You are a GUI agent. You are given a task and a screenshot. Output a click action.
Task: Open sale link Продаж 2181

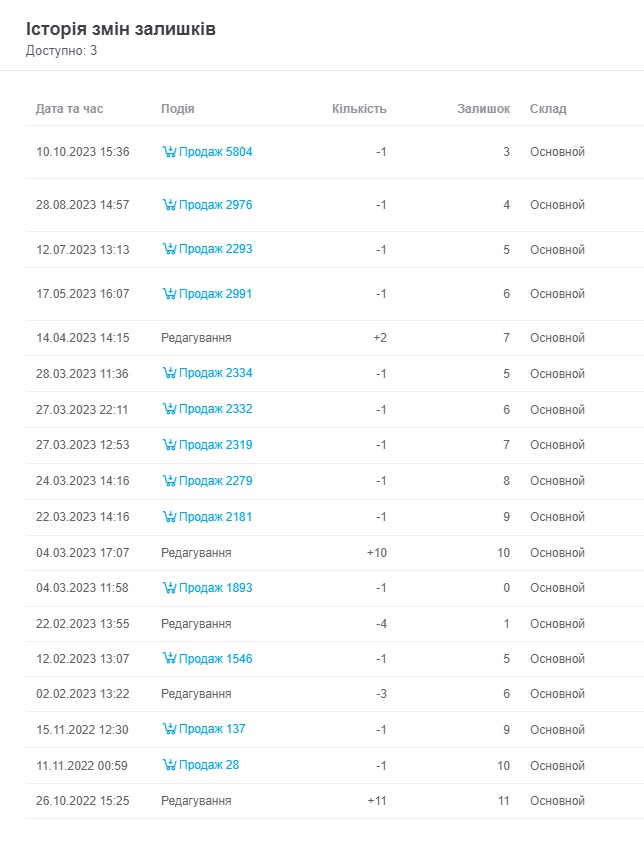point(215,517)
